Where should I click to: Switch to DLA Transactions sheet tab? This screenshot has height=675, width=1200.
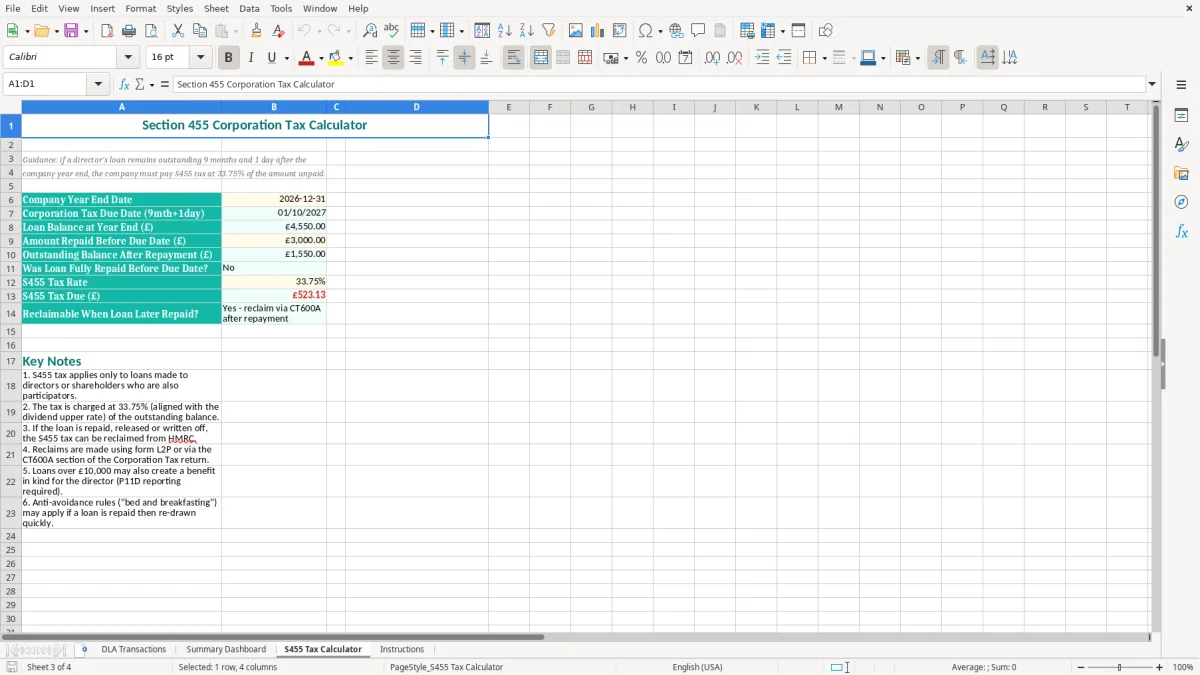point(134,649)
